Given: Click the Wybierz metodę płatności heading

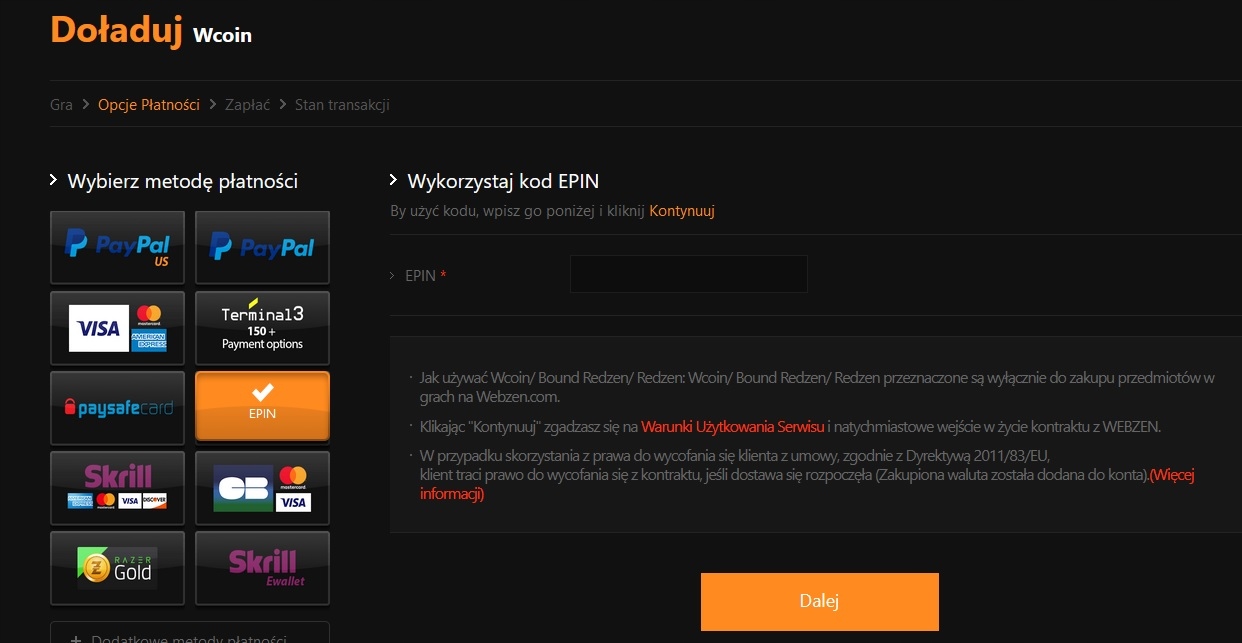Looking at the screenshot, I should coord(182,181).
